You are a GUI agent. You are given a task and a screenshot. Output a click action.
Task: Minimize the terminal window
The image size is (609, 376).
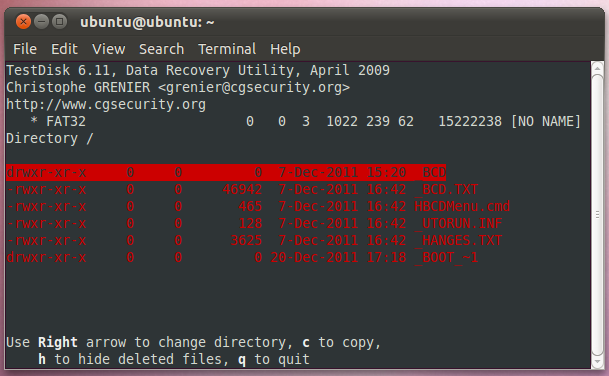(41, 21)
